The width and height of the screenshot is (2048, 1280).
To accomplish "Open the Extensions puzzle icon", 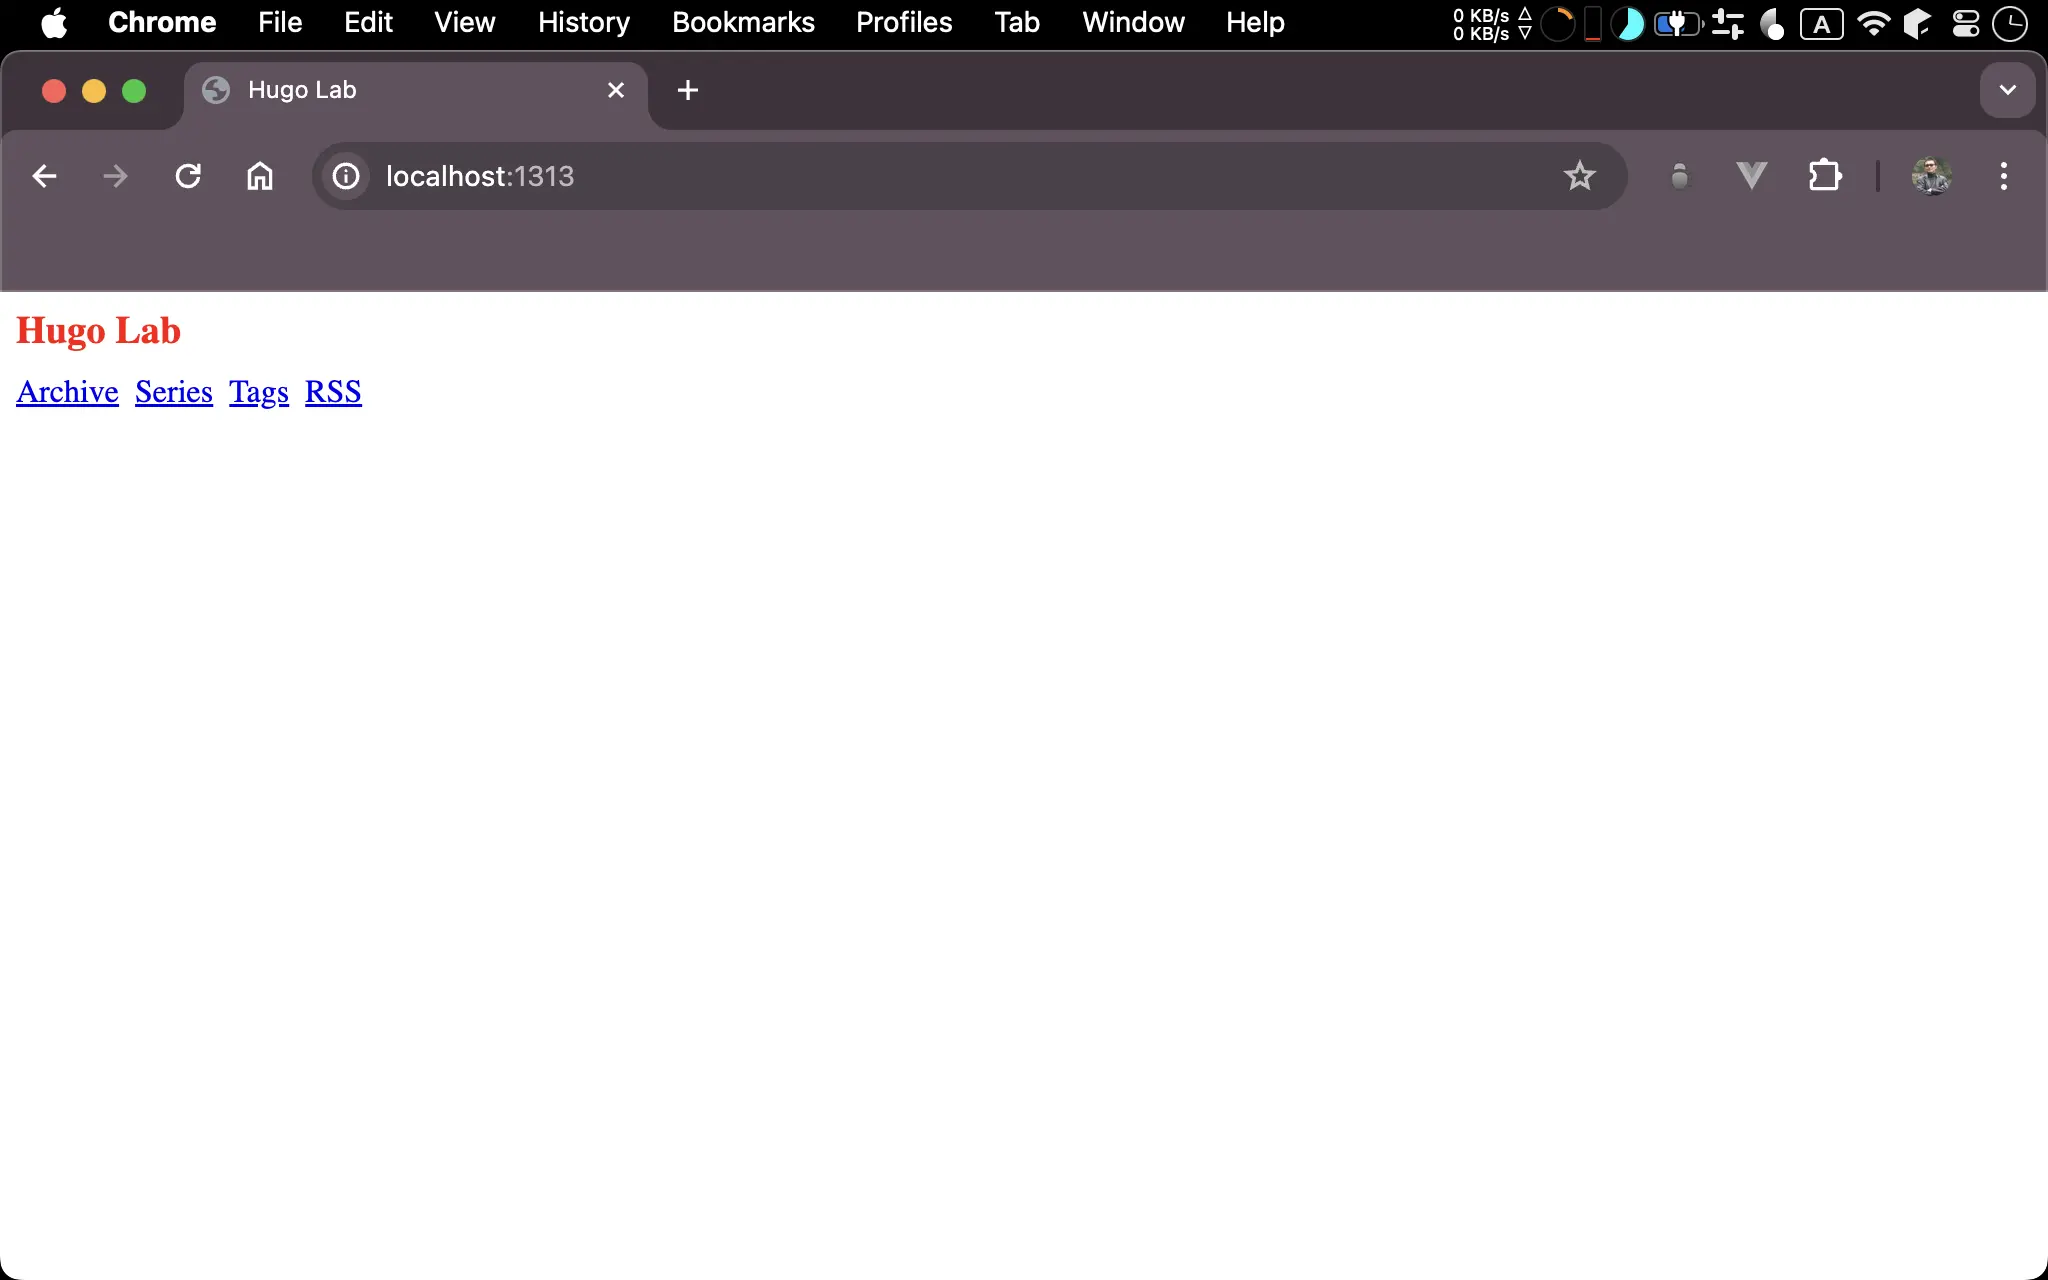I will click(1824, 177).
